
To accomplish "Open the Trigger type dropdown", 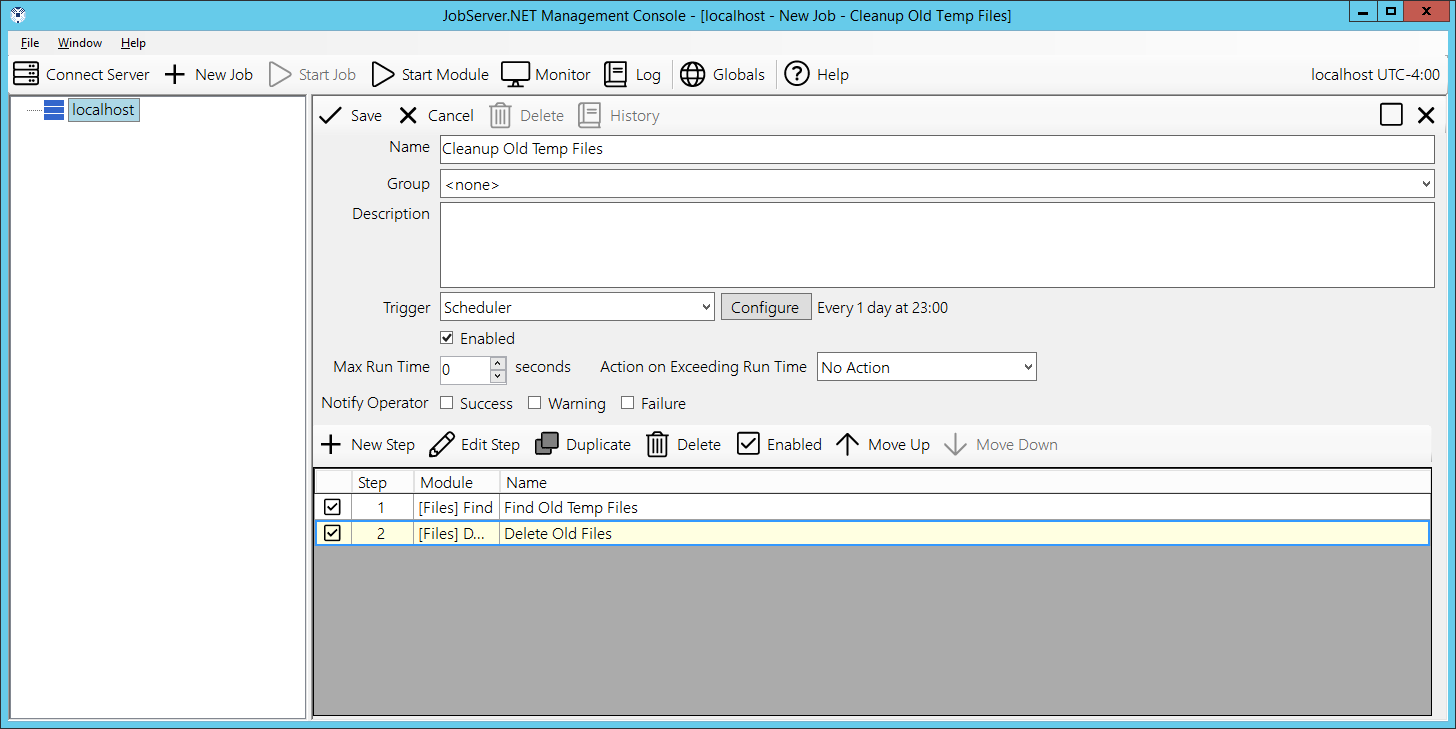I will (706, 308).
